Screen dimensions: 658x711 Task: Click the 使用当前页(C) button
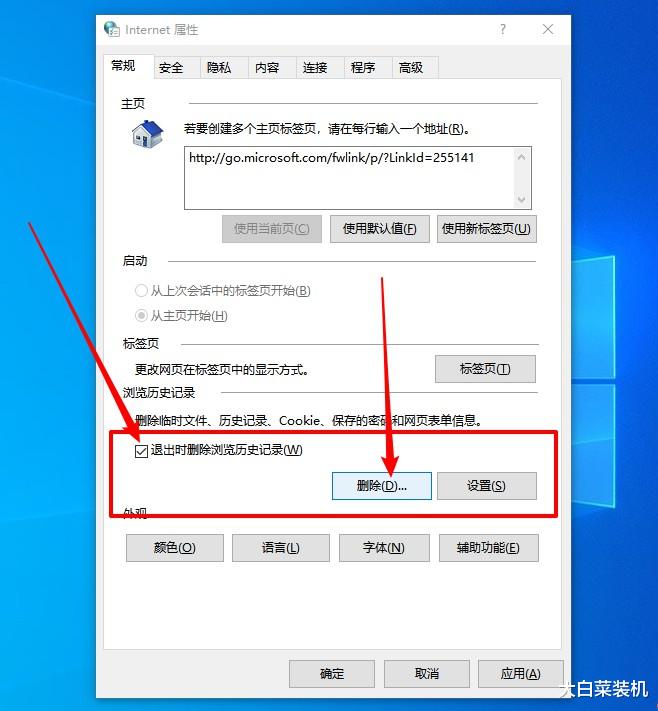click(x=272, y=229)
